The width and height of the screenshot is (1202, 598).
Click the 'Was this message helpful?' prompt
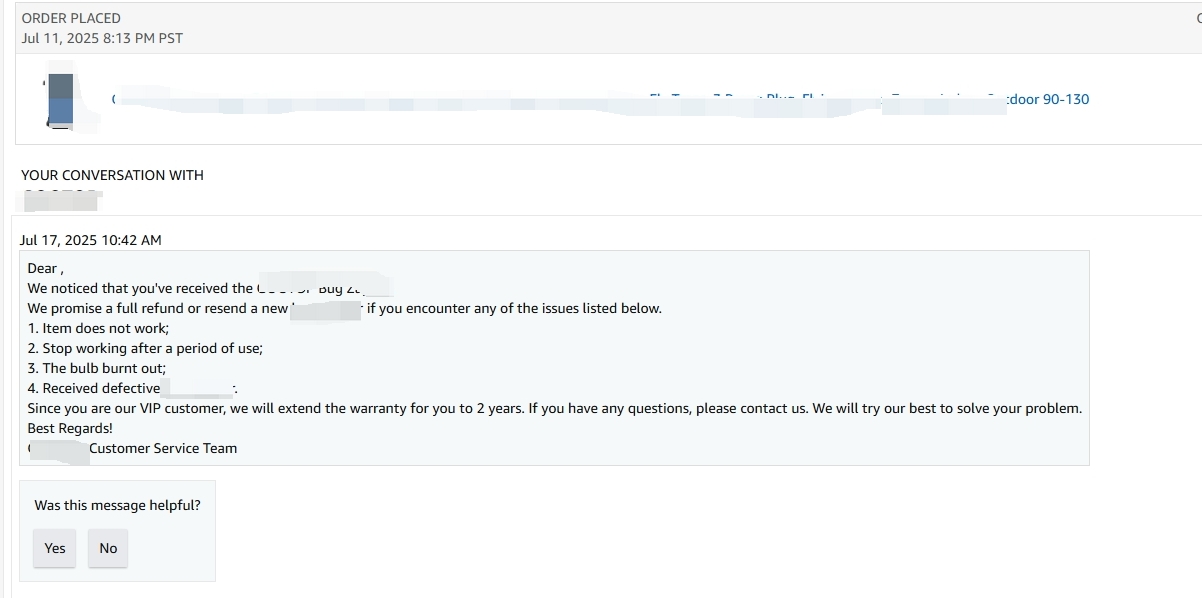point(117,505)
